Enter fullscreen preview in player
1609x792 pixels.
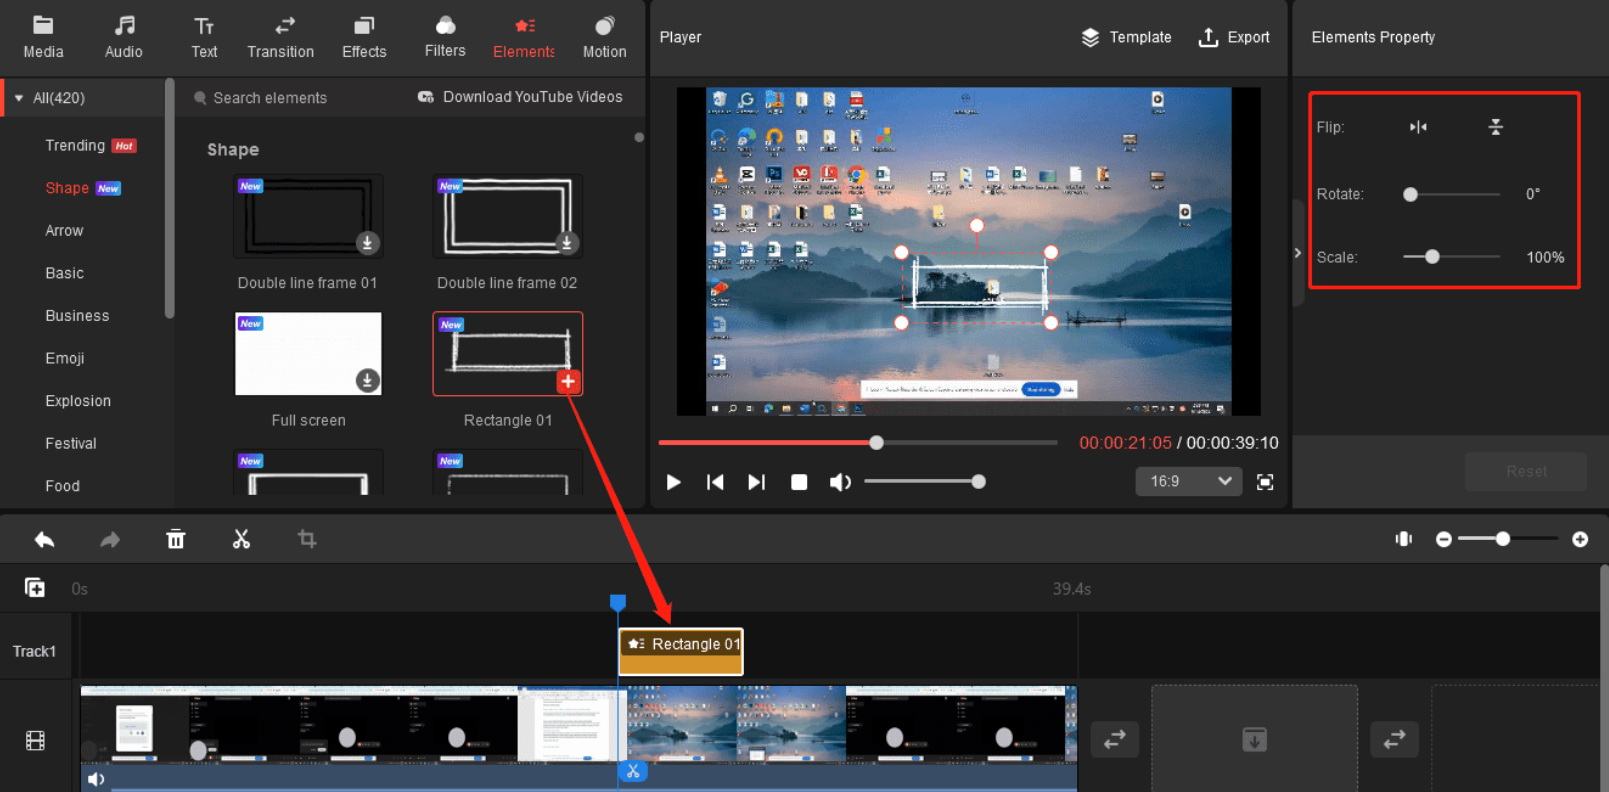pyautogui.click(x=1265, y=482)
